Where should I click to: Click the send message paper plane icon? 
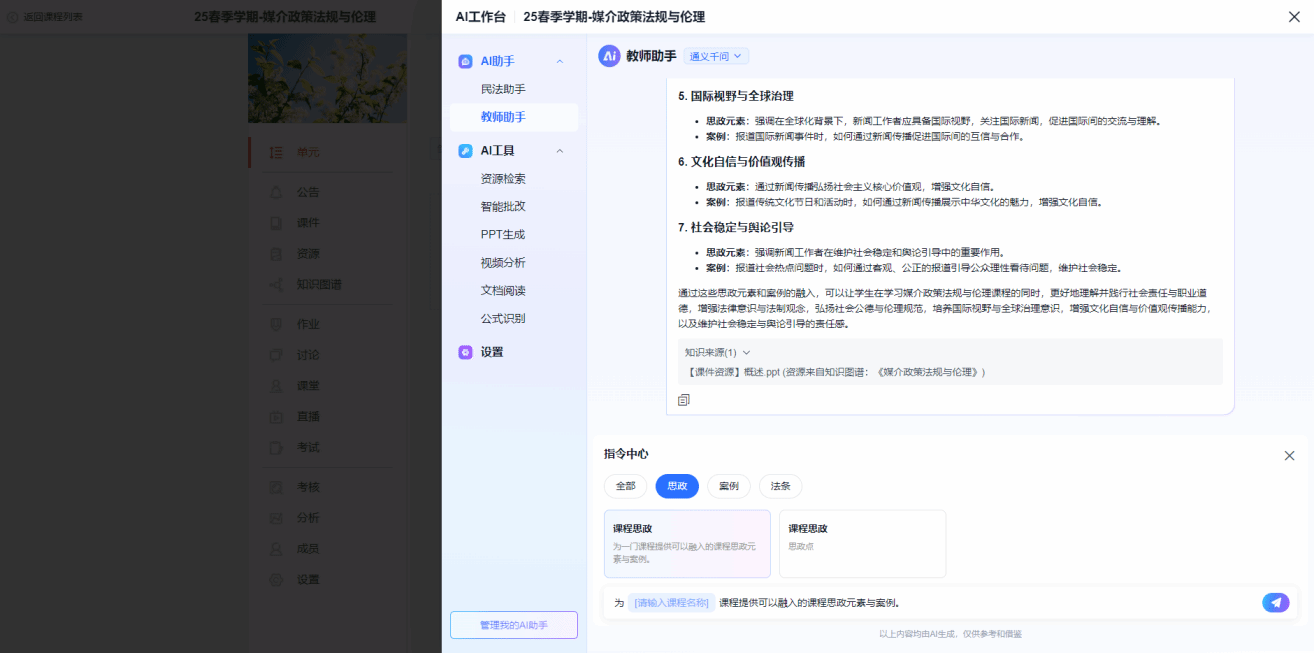click(x=1275, y=602)
